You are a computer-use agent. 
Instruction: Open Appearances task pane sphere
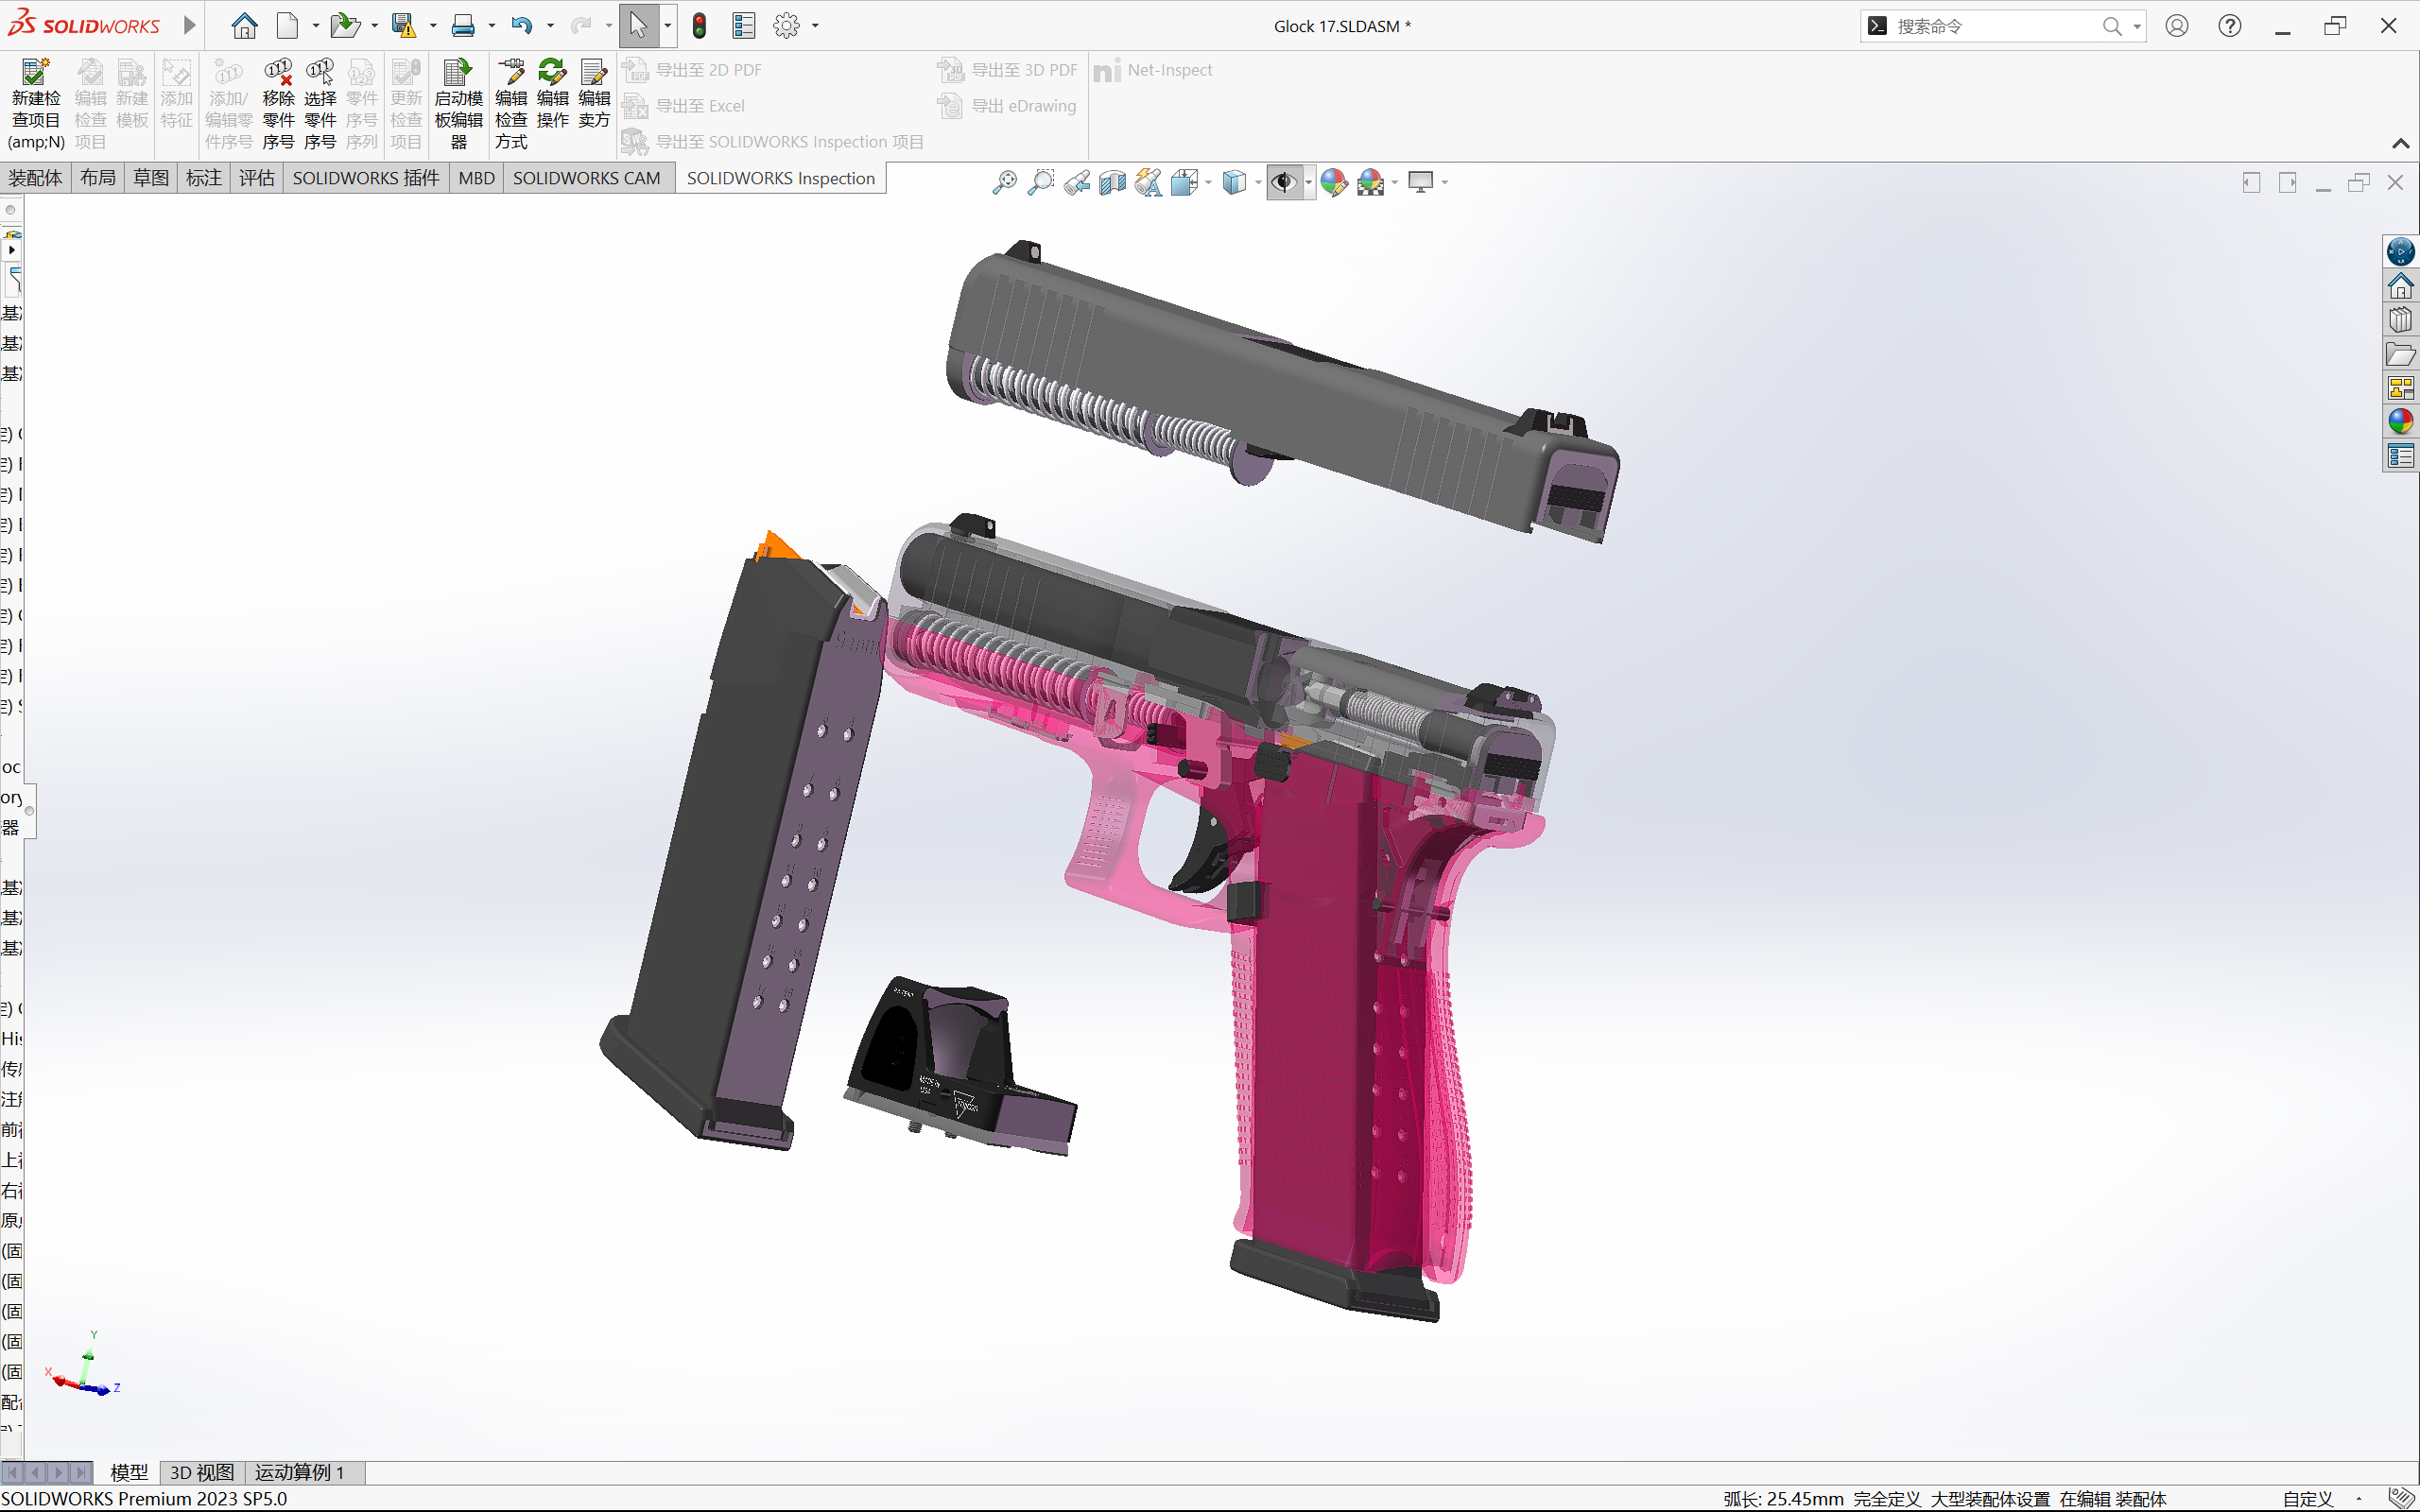point(2400,422)
